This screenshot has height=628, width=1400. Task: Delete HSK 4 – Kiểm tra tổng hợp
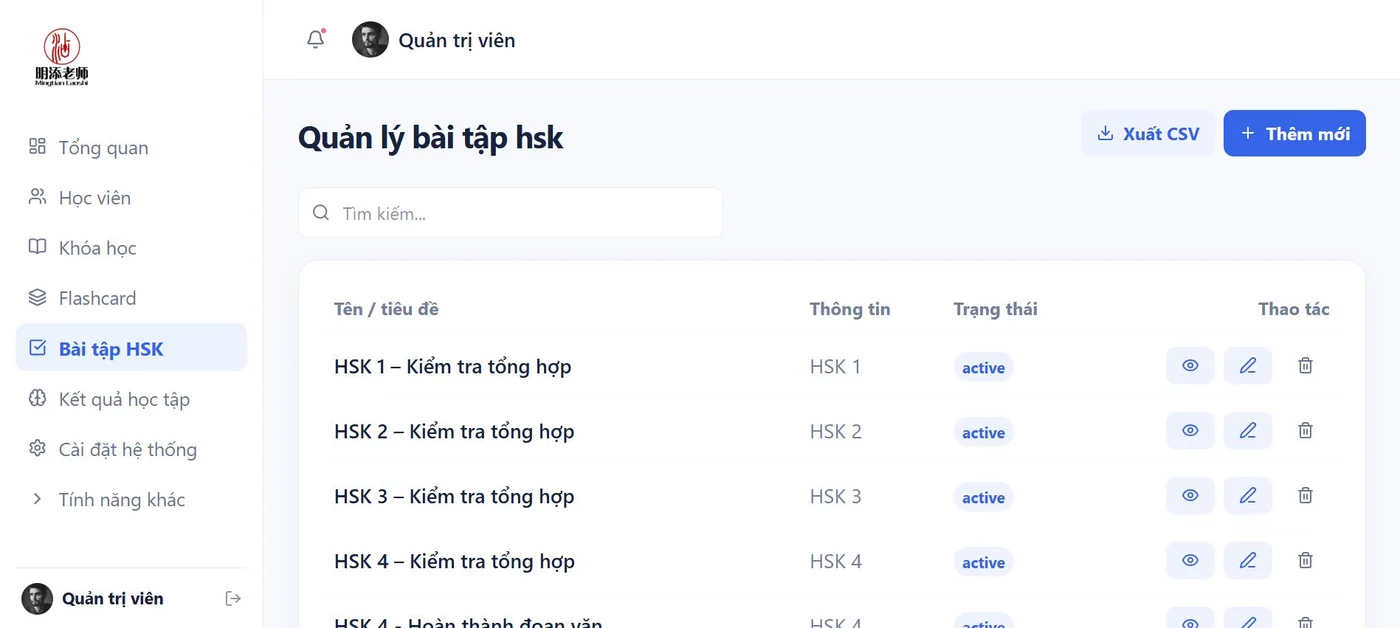(x=1305, y=561)
